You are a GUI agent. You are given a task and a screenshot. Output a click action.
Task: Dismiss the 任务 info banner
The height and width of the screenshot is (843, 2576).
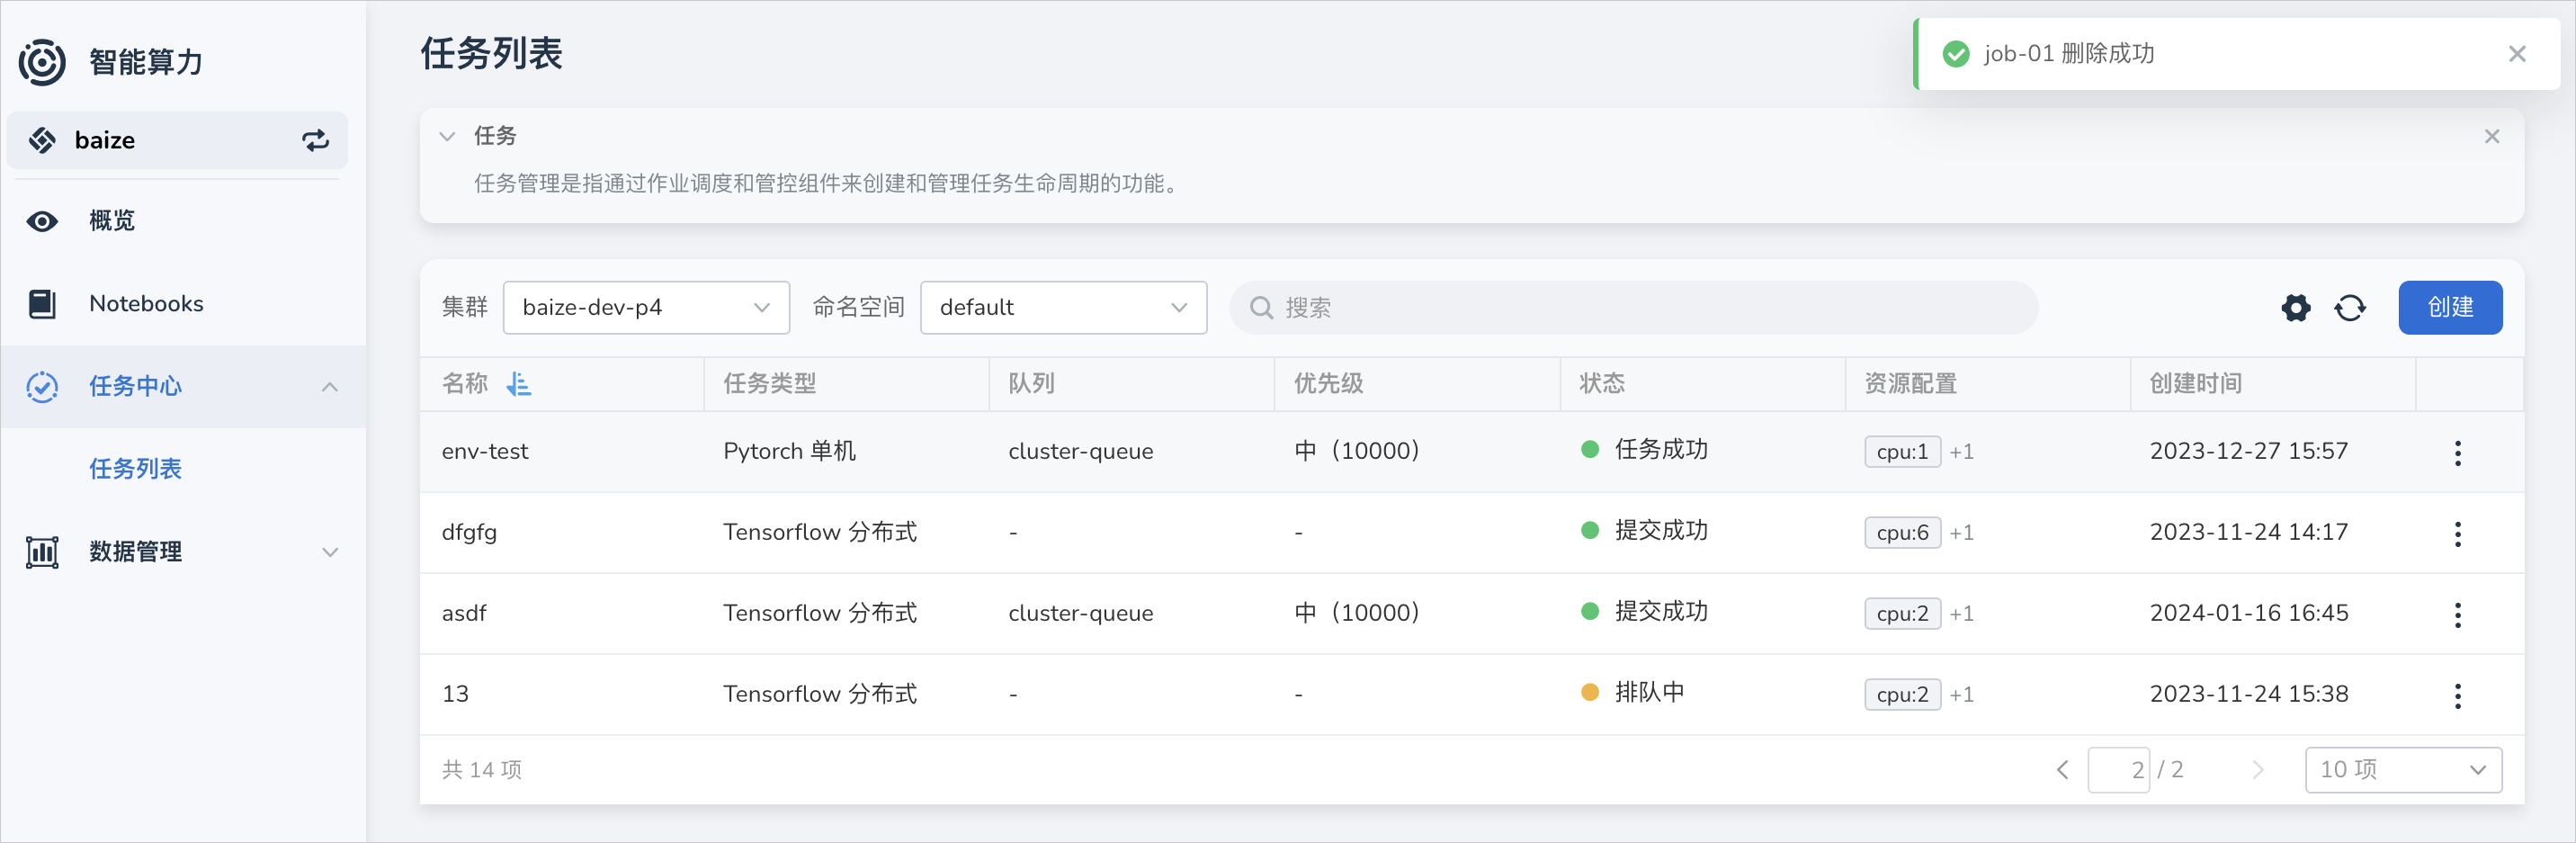click(2492, 137)
